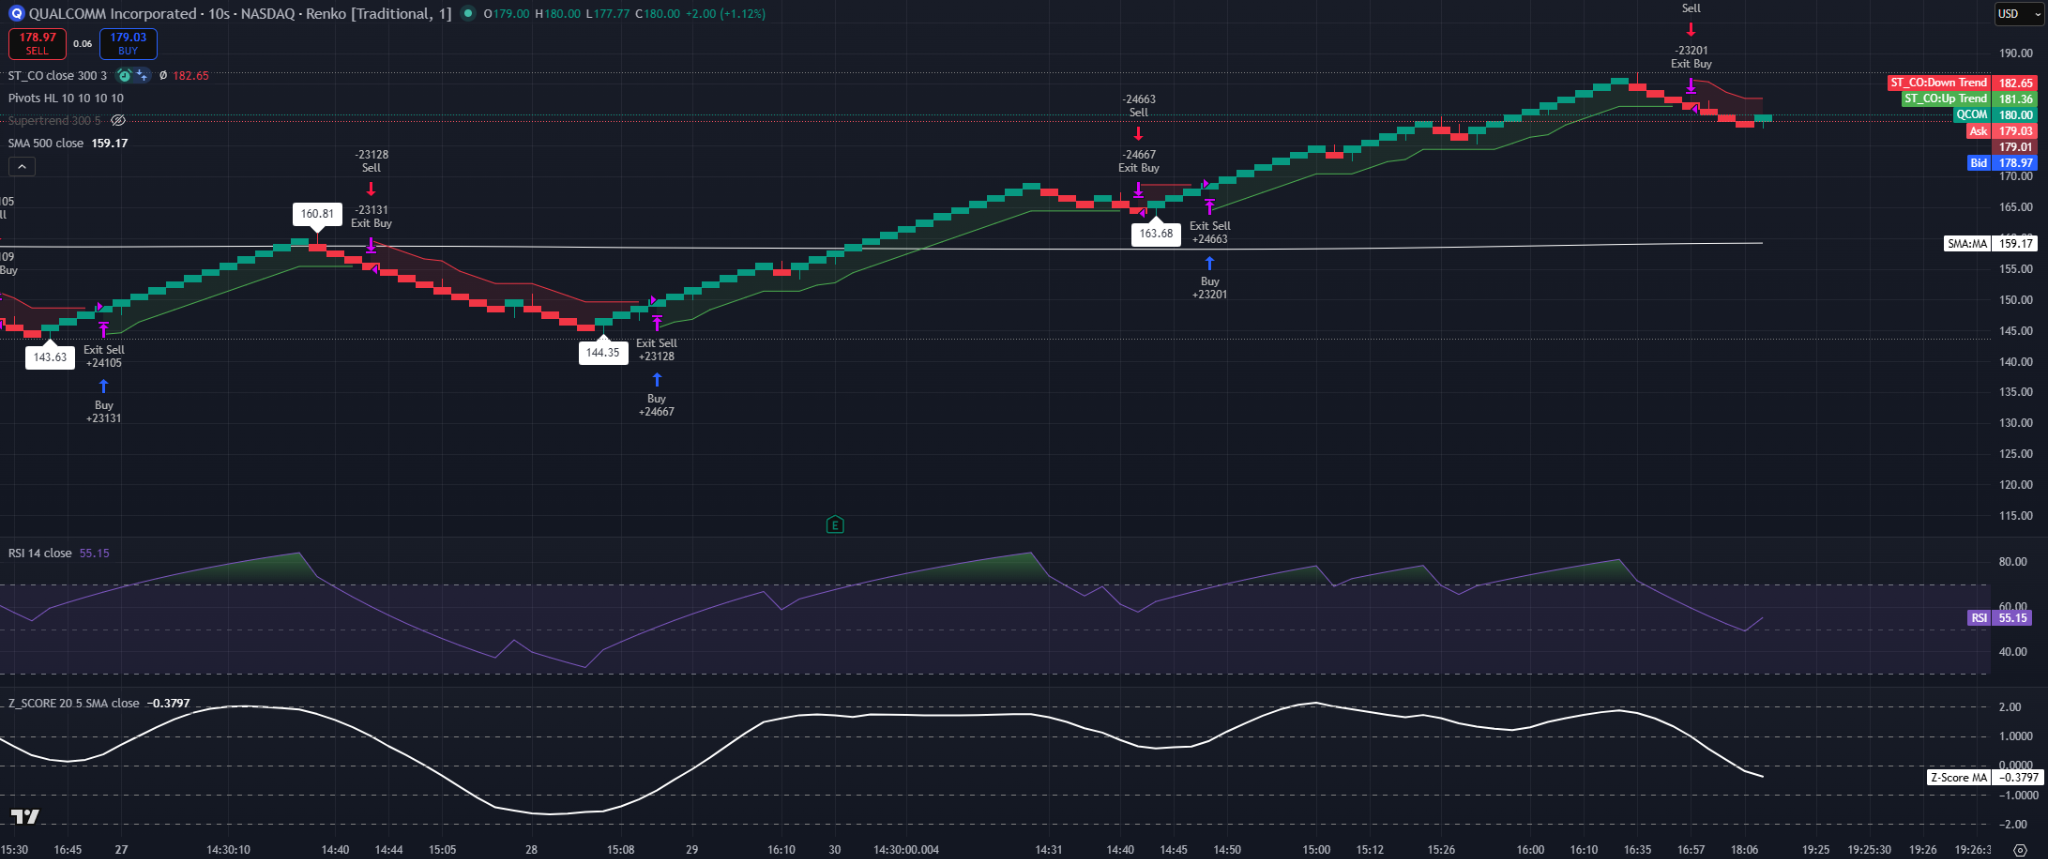Click the SMA 500 close legend title
The image size is (2048, 859).
[46, 143]
